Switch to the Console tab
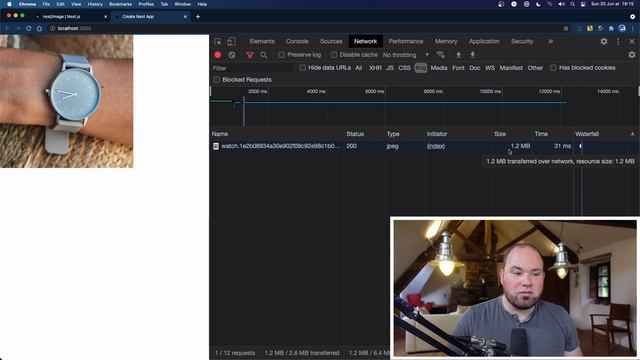This screenshot has height=360, width=640. [297, 41]
